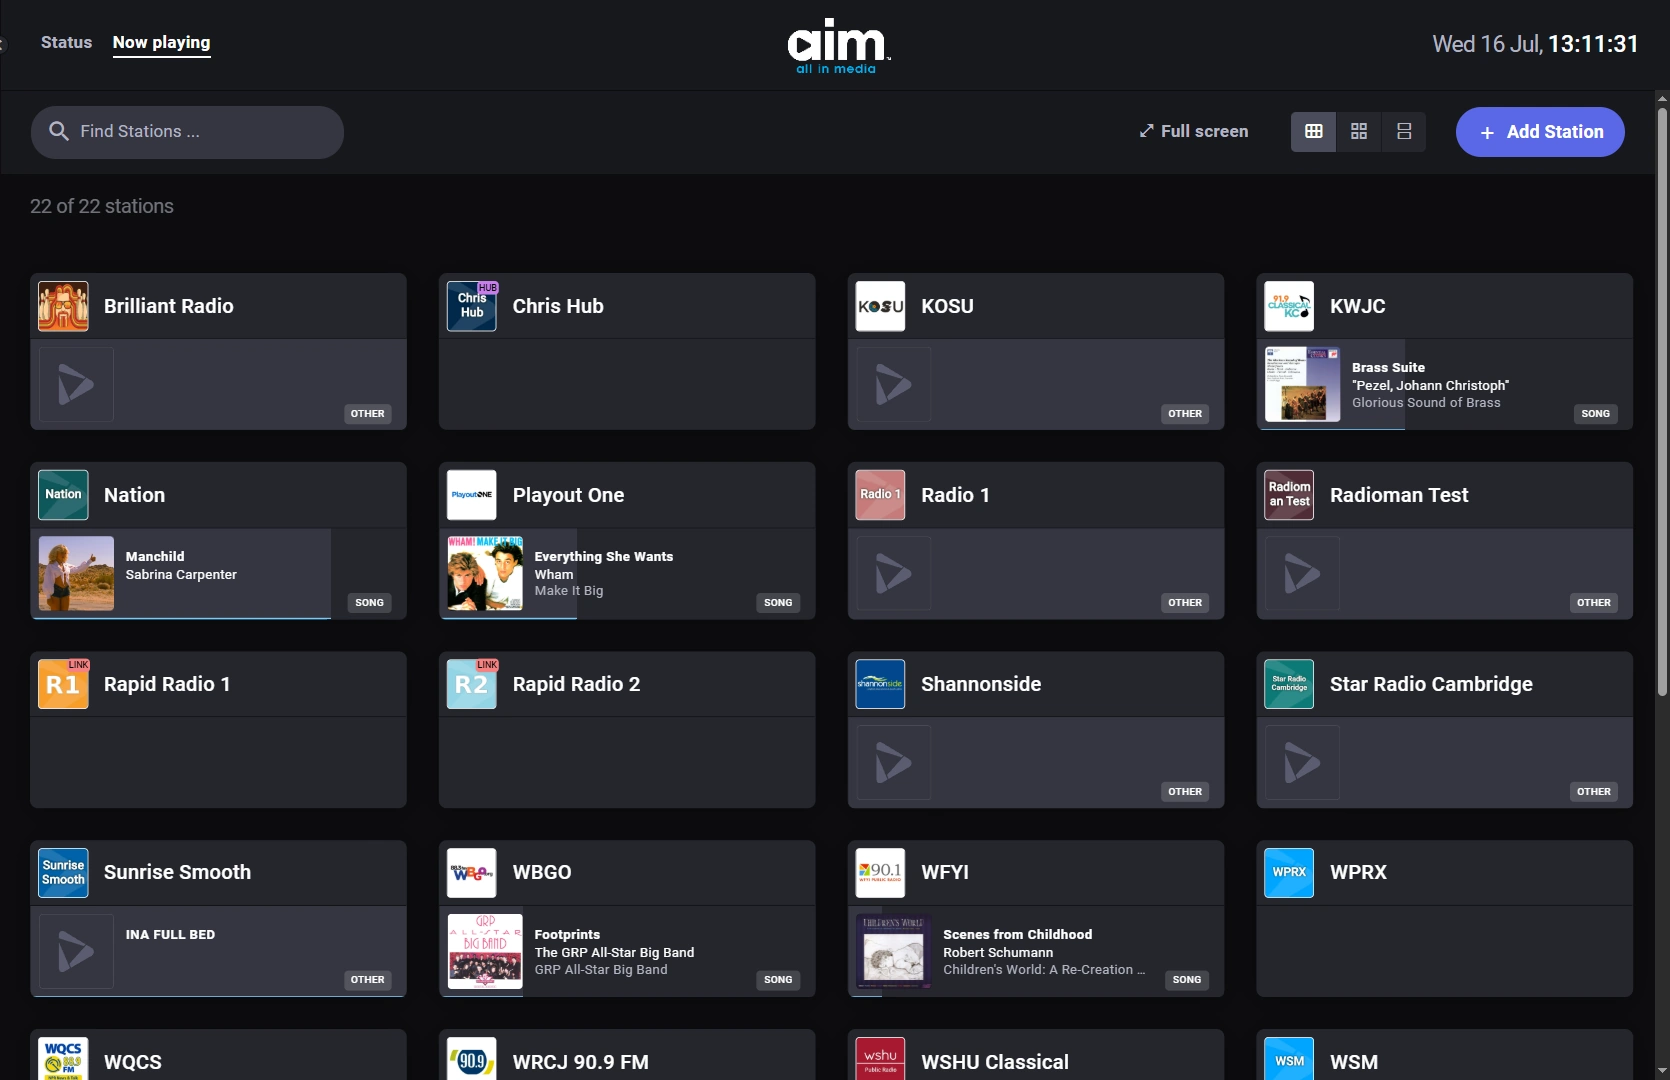Click Wham Make It Big album art
Image resolution: width=1670 pixels, height=1080 pixels.
click(485, 573)
